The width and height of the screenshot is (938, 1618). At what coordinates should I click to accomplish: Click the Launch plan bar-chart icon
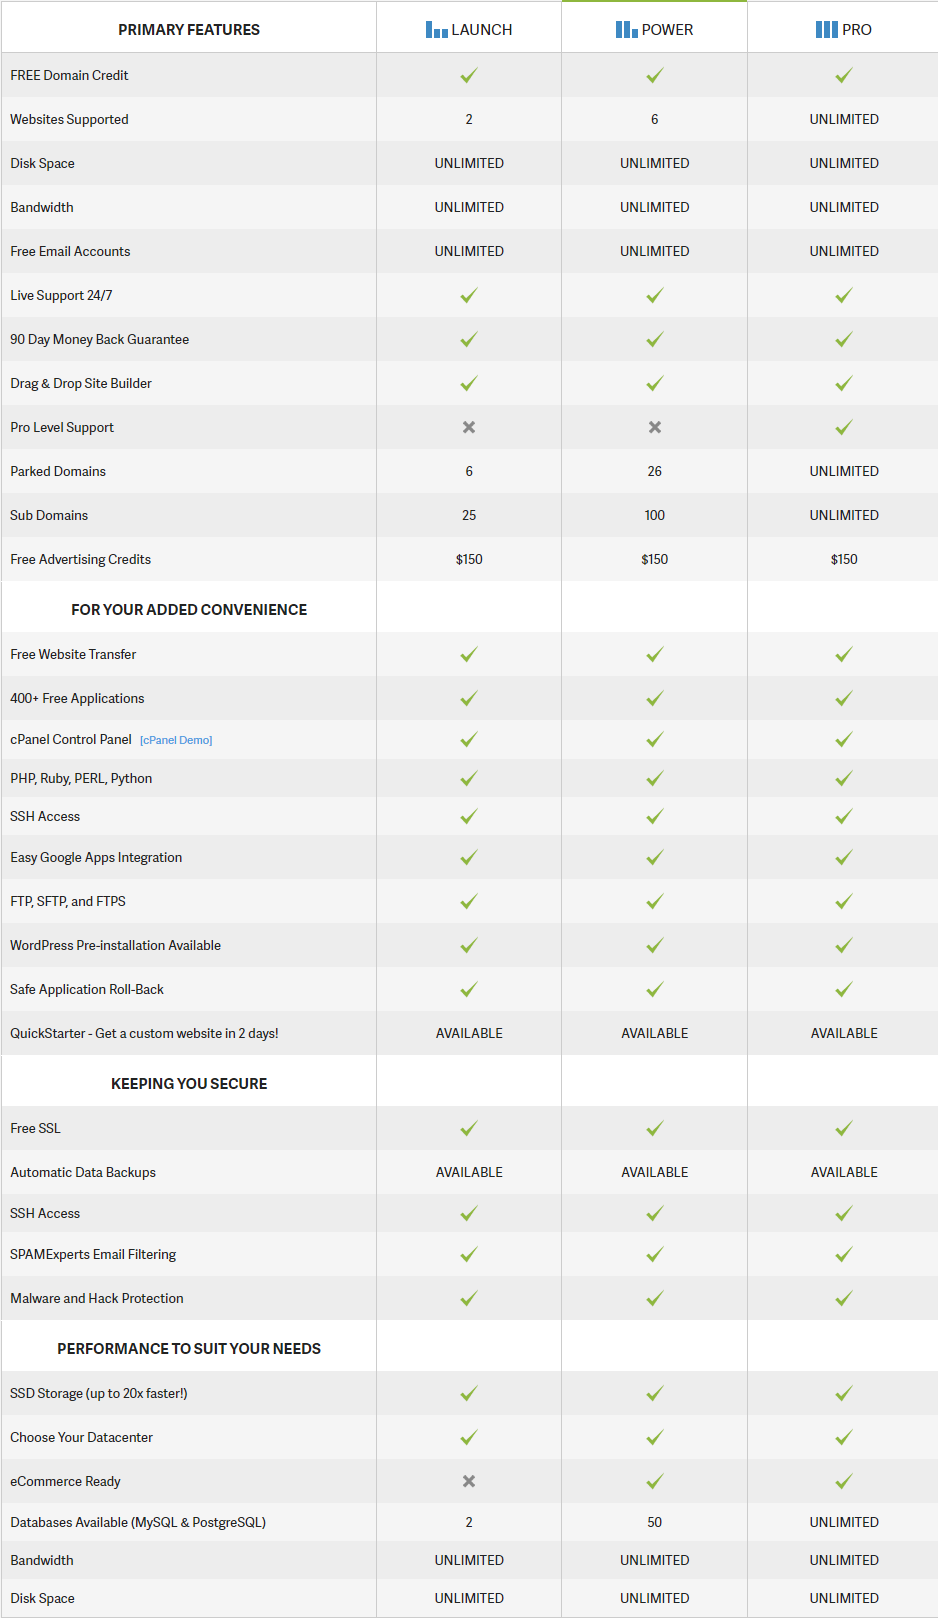tap(436, 30)
